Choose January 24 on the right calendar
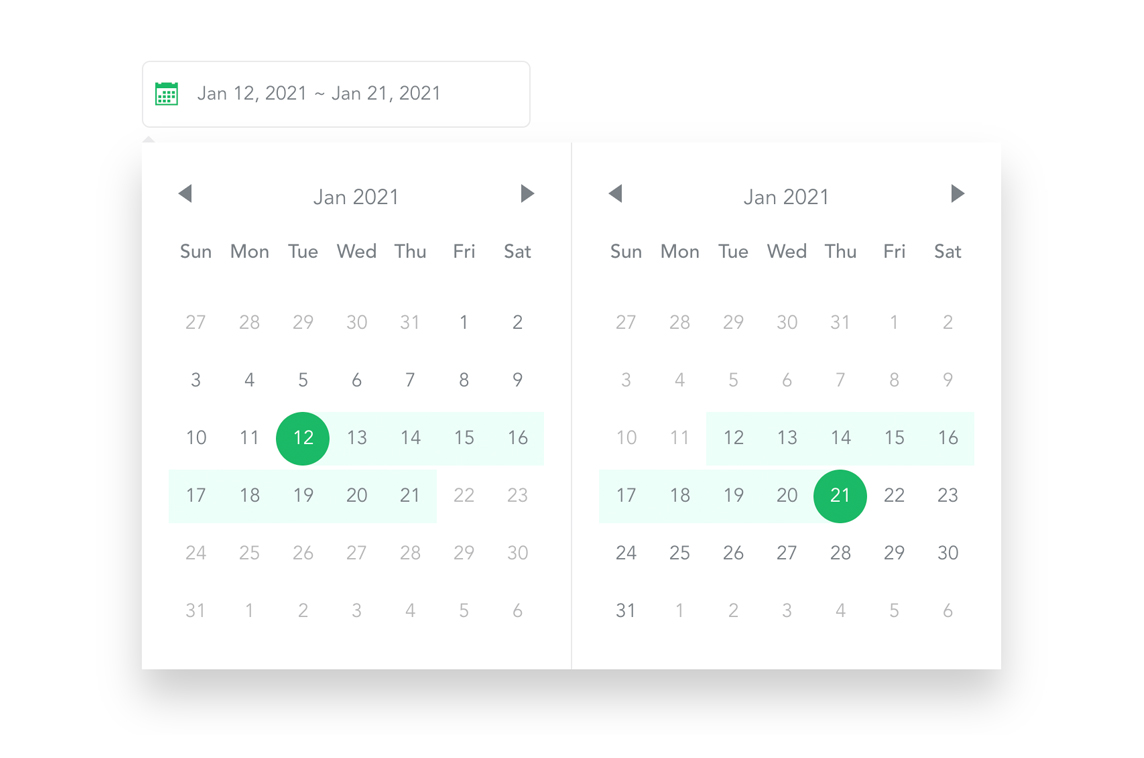The image size is (1144, 758). click(626, 553)
